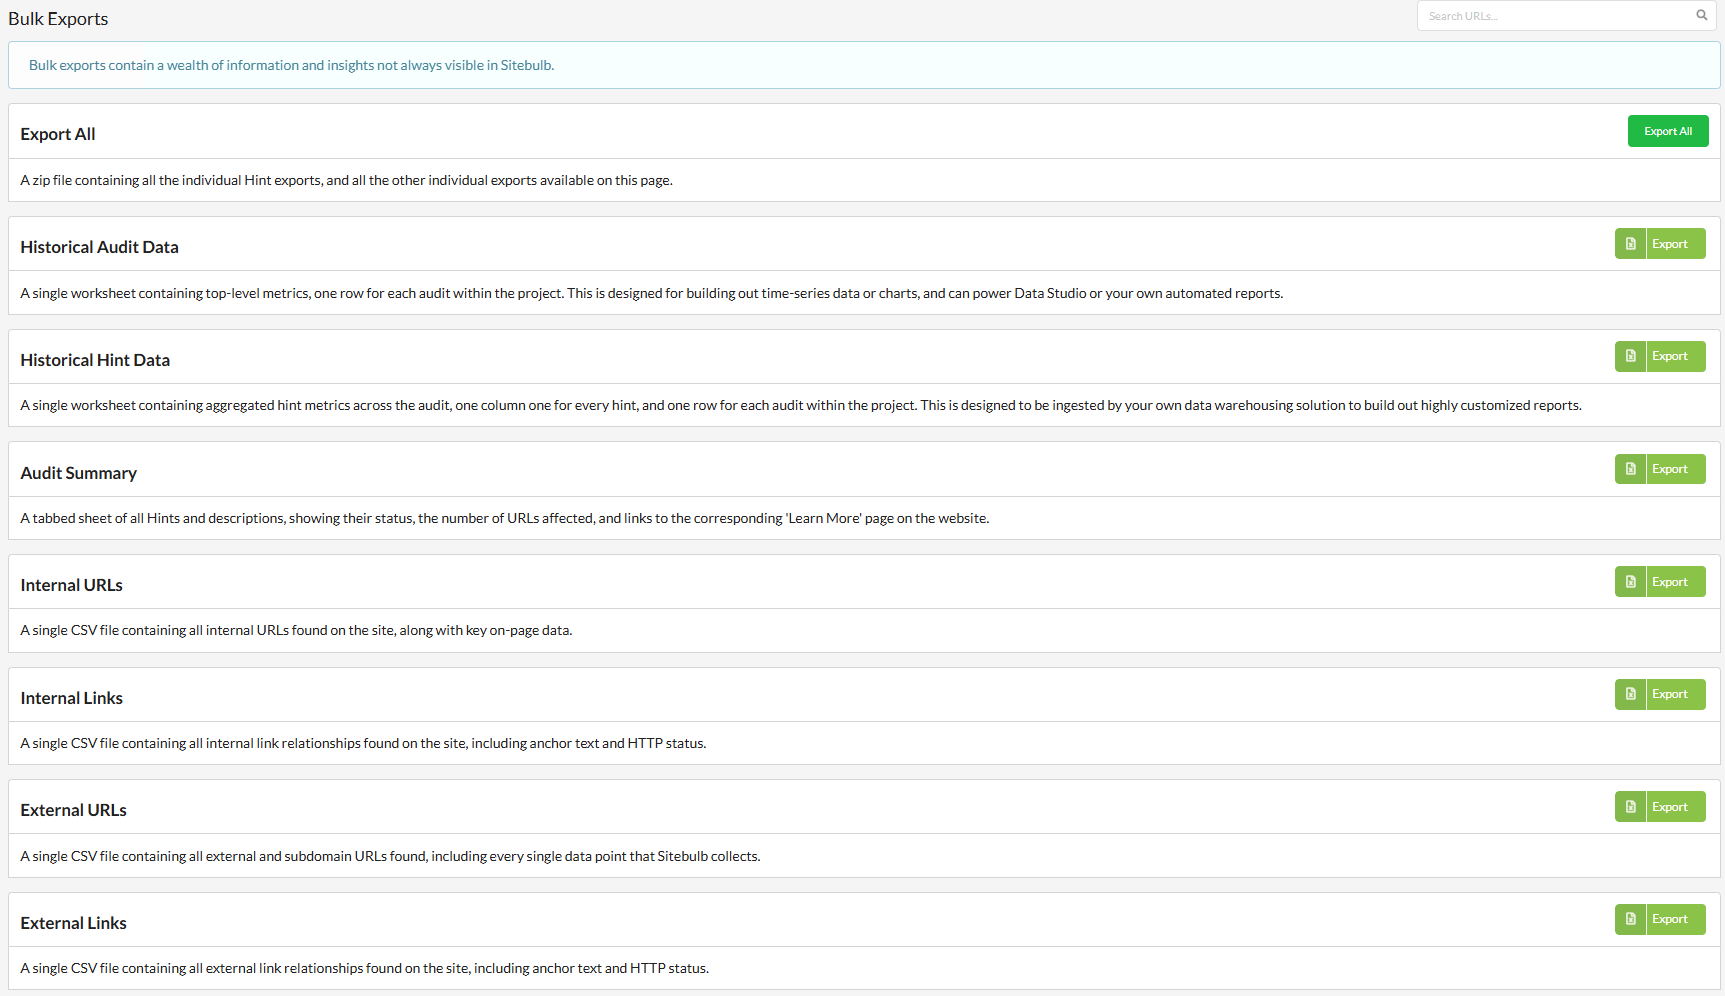Export the Historical Hint Data worksheet
This screenshot has height=996, width=1725.
click(x=1676, y=356)
